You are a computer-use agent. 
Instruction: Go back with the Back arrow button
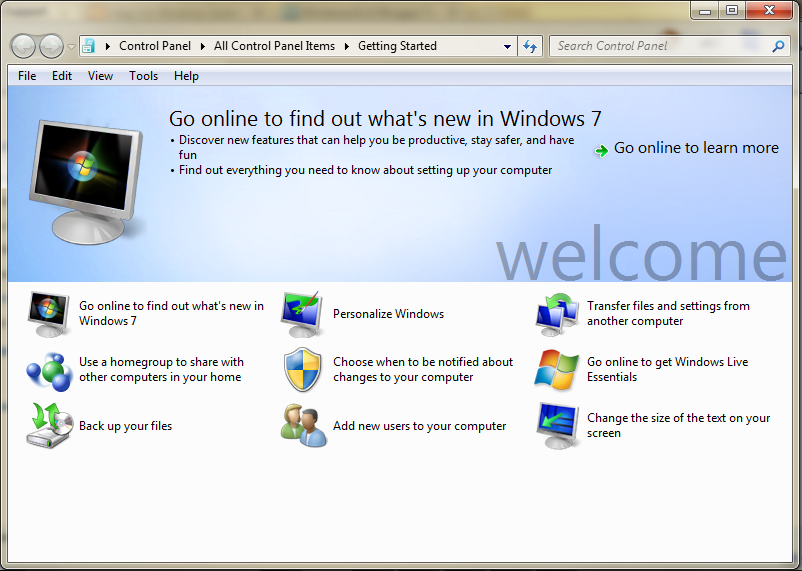point(23,47)
